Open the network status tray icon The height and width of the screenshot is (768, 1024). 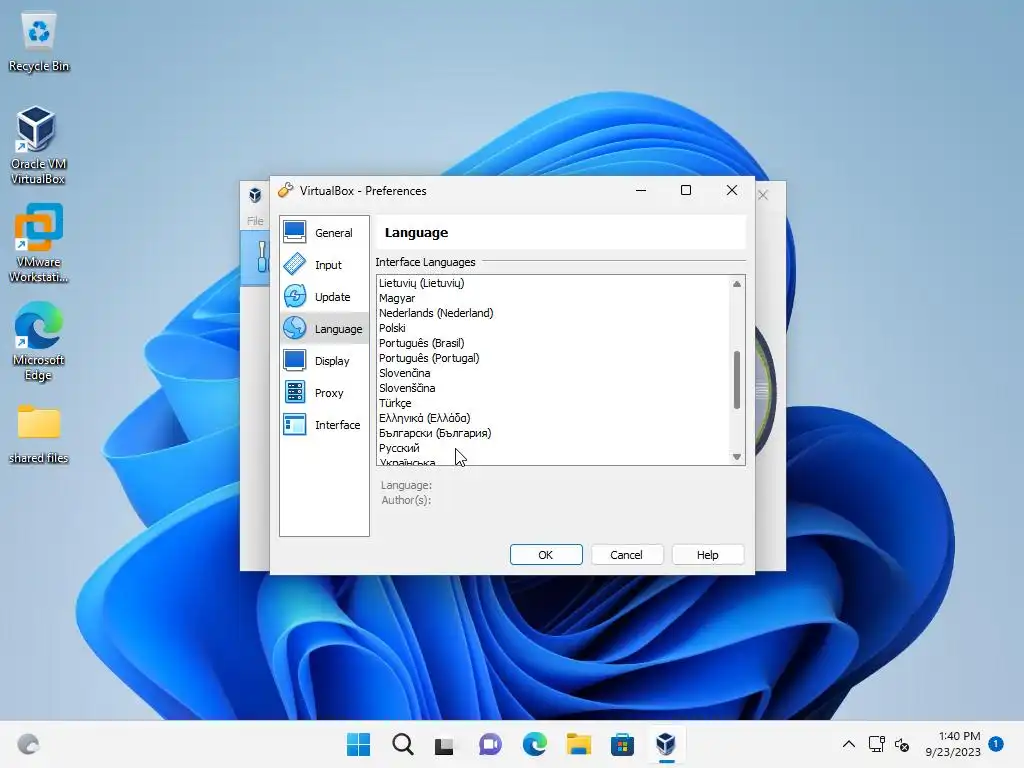(x=876, y=744)
